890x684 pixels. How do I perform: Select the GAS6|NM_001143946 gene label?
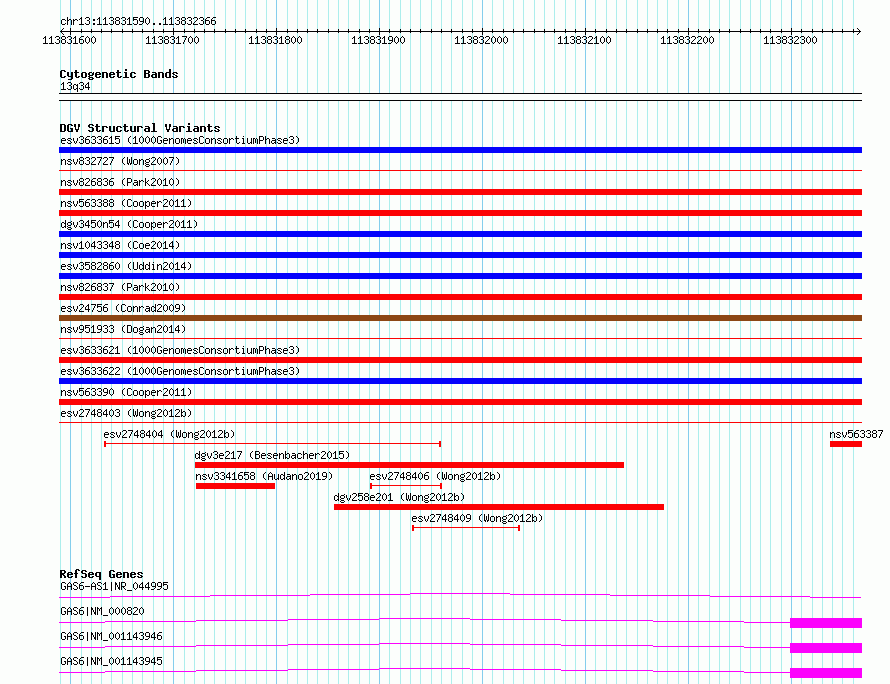111,636
